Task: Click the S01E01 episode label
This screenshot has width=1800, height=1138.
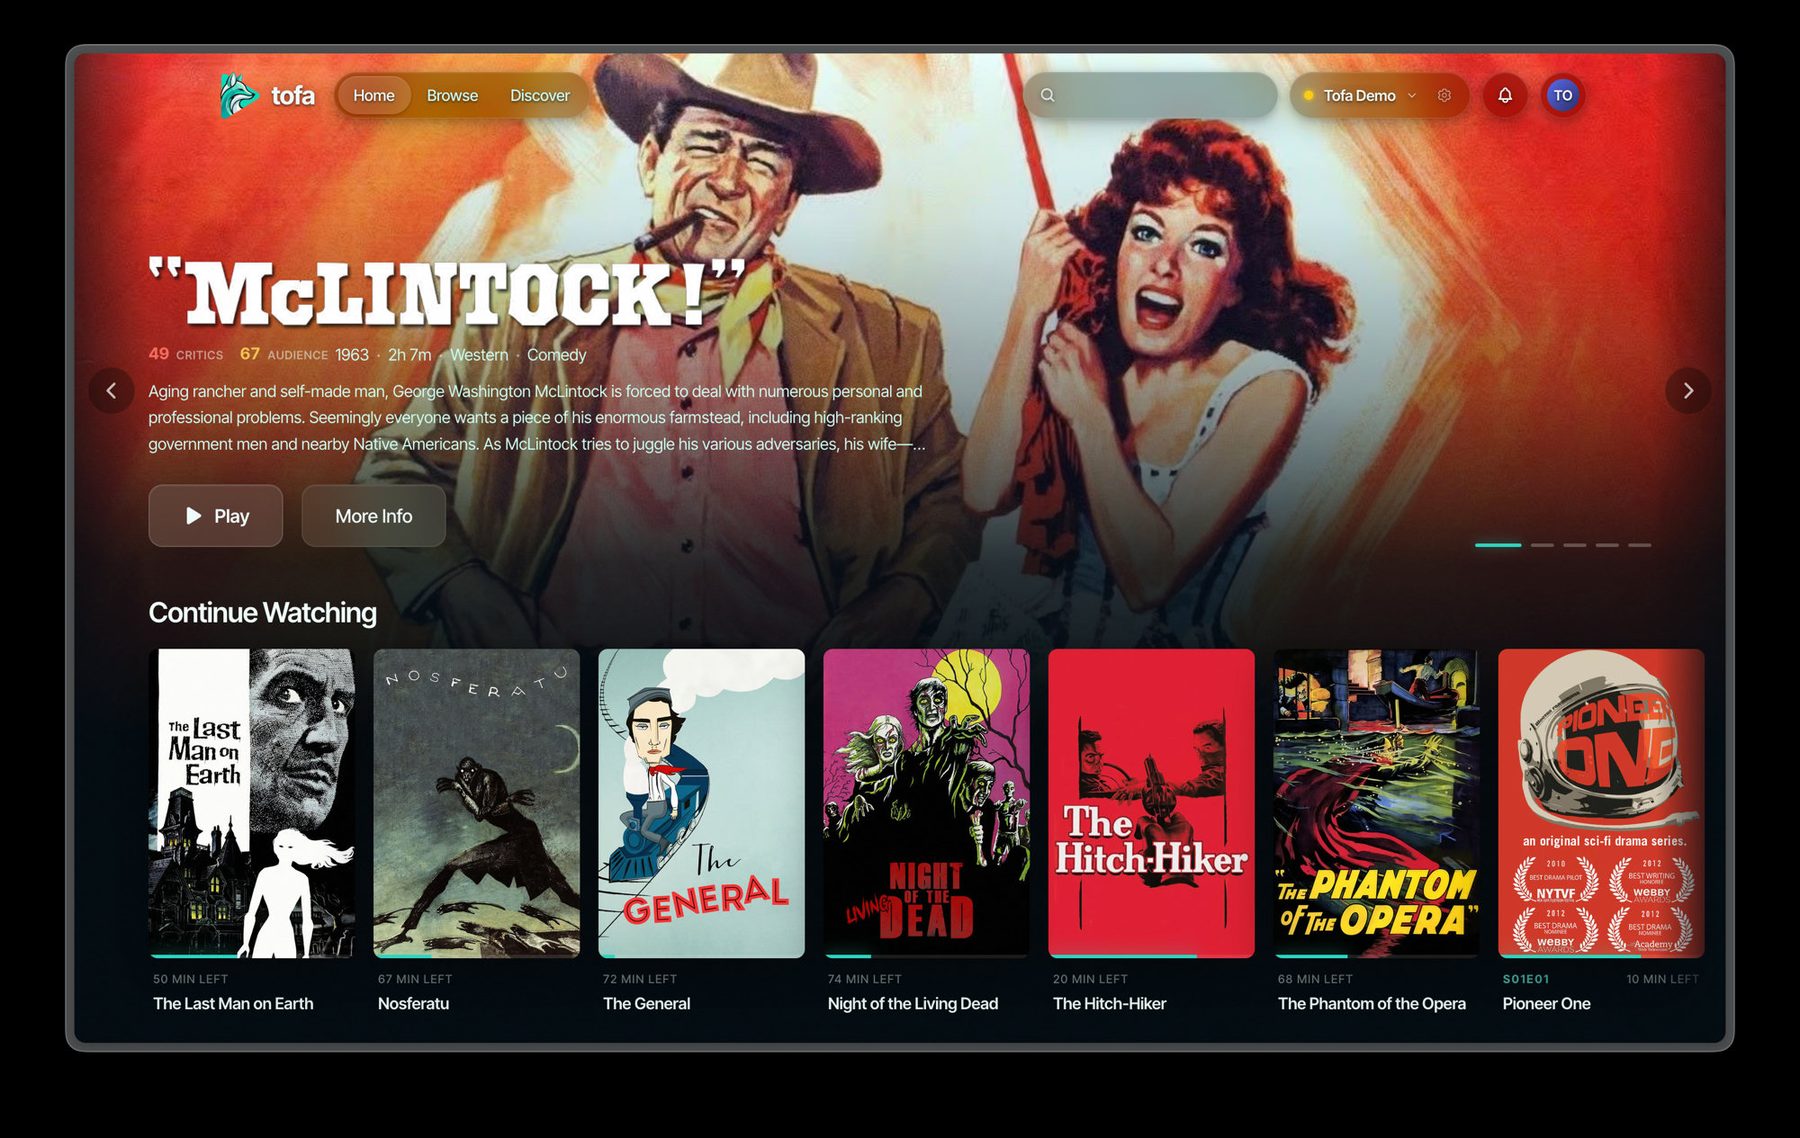Action: (x=1526, y=979)
